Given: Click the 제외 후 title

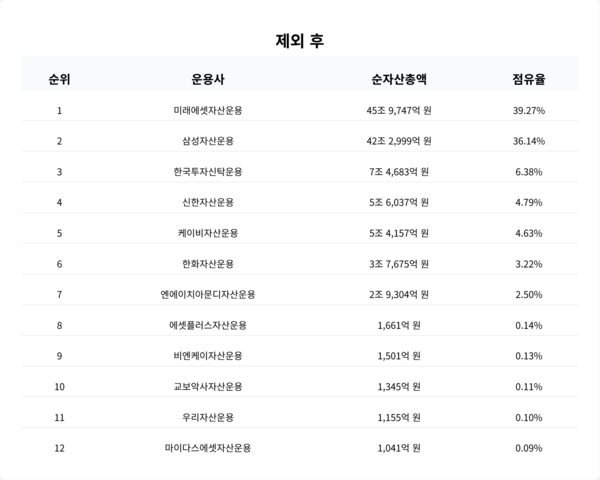Looking at the screenshot, I should [300, 41].
